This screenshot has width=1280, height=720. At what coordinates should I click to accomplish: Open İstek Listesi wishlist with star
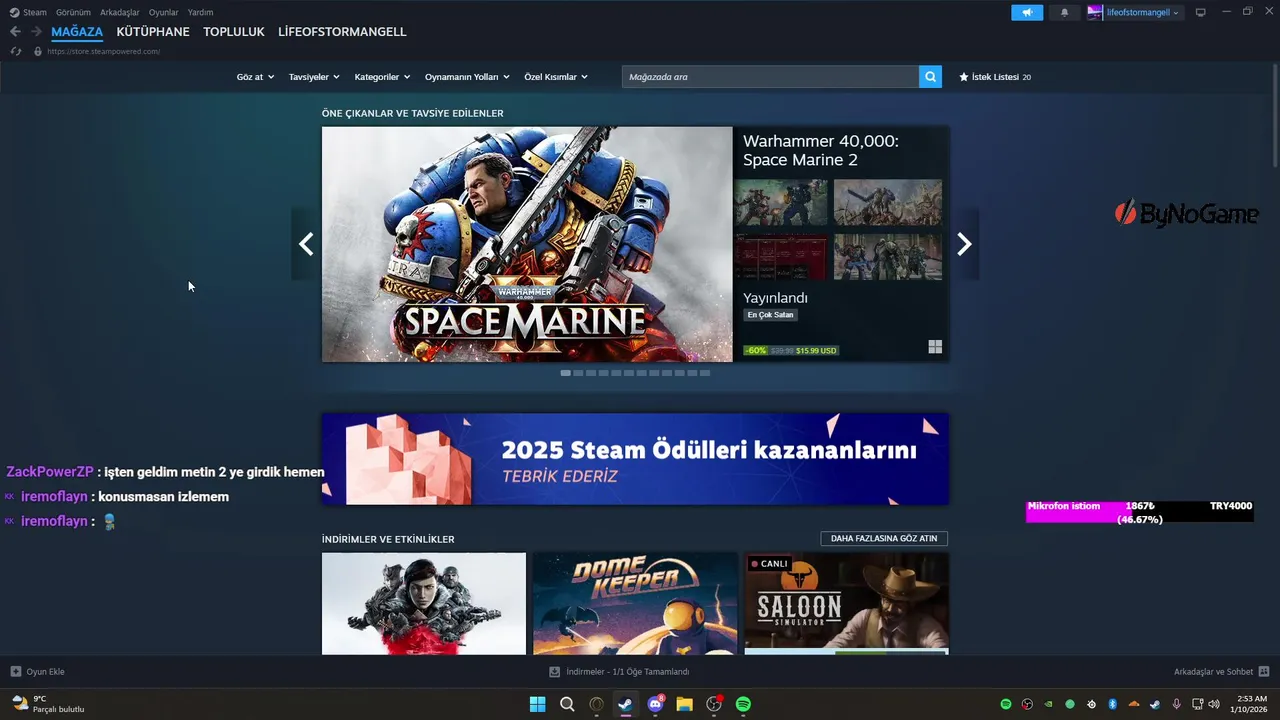point(994,77)
